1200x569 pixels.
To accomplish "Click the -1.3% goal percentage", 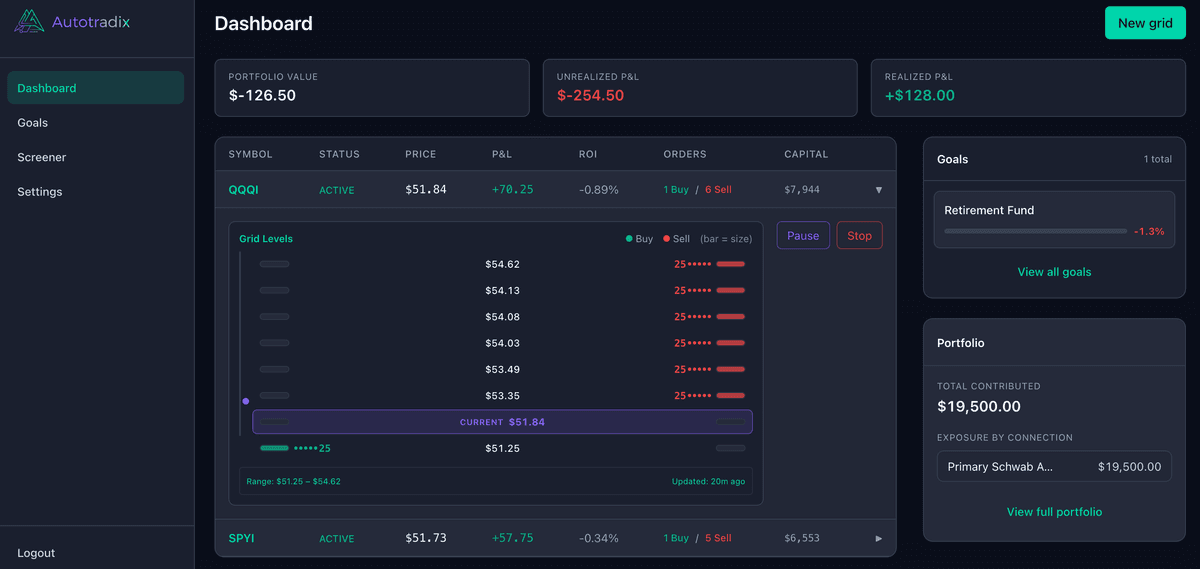I will (1149, 231).
